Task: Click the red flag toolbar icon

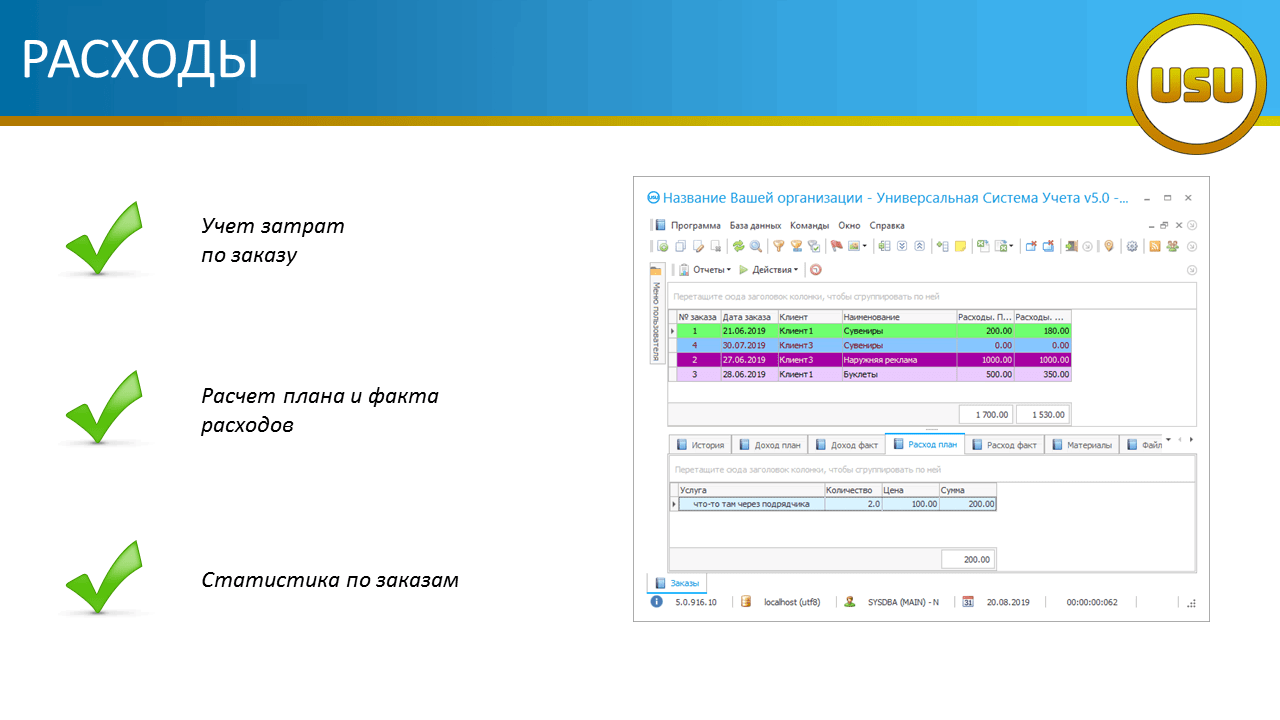Action: coord(836,247)
